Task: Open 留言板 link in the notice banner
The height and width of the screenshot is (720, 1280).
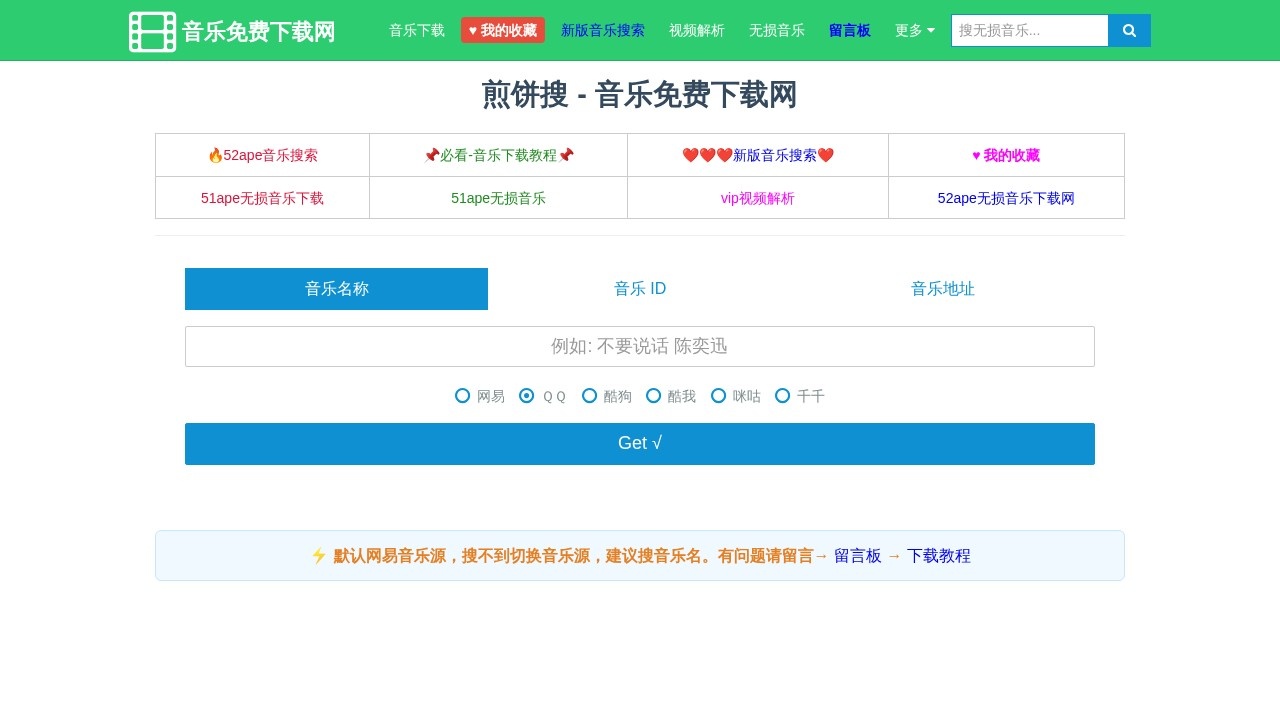Action: pyautogui.click(x=858, y=556)
